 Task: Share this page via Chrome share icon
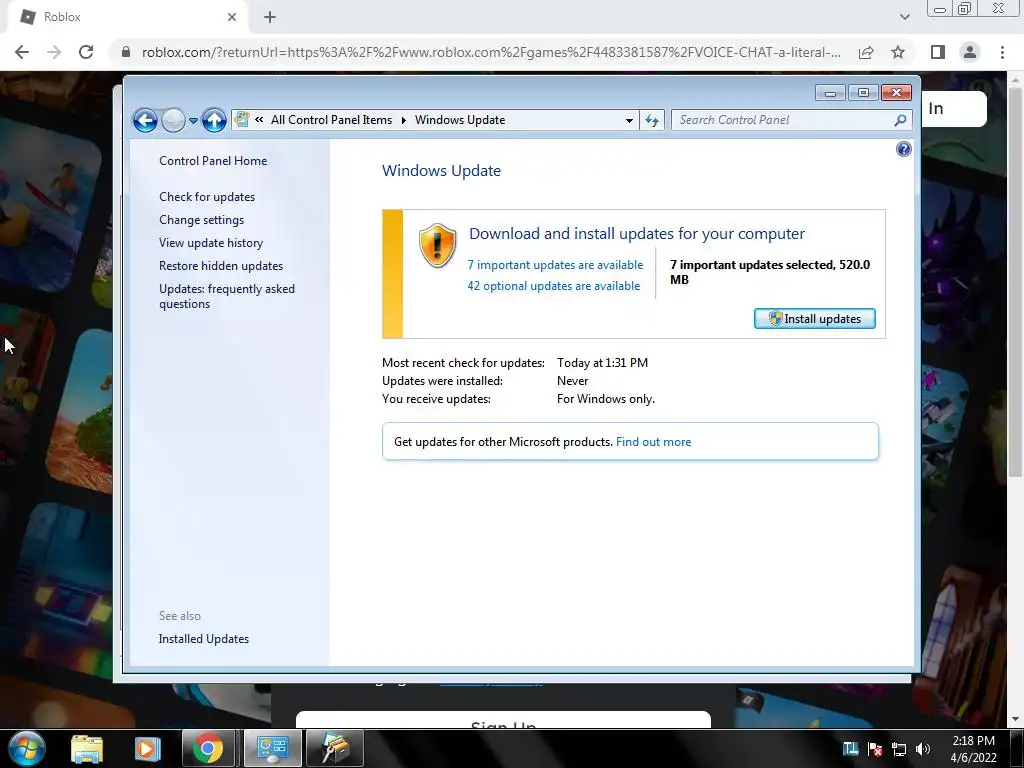[866, 52]
